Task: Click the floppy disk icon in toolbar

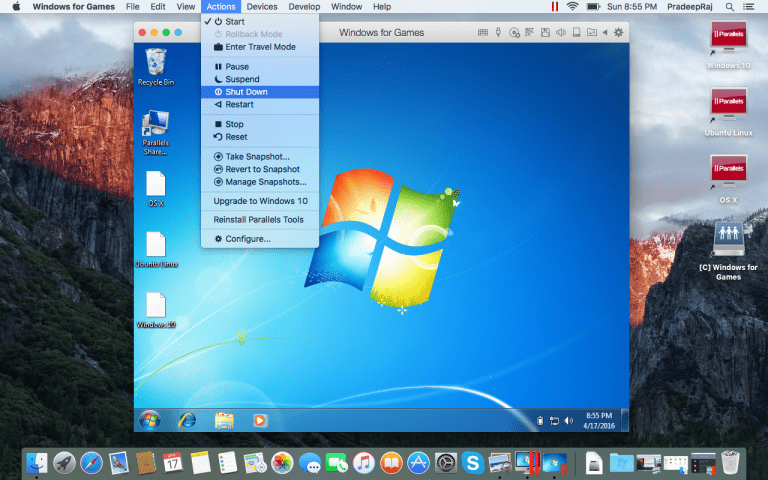Action: (545, 32)
